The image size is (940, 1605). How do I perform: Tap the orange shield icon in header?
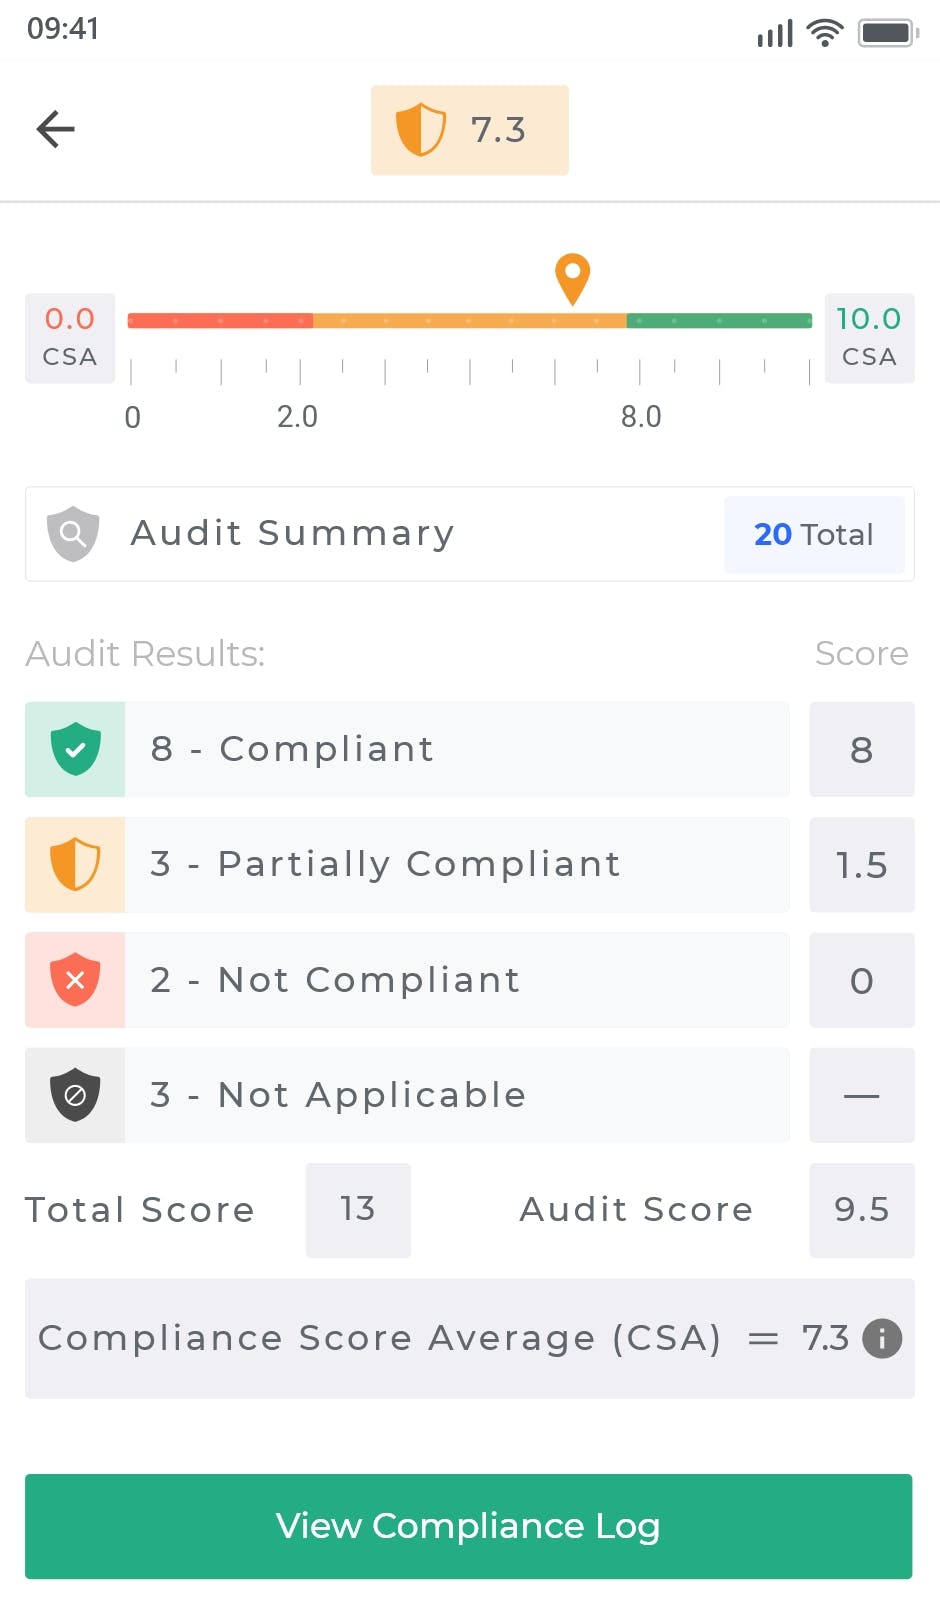[421, 130]
